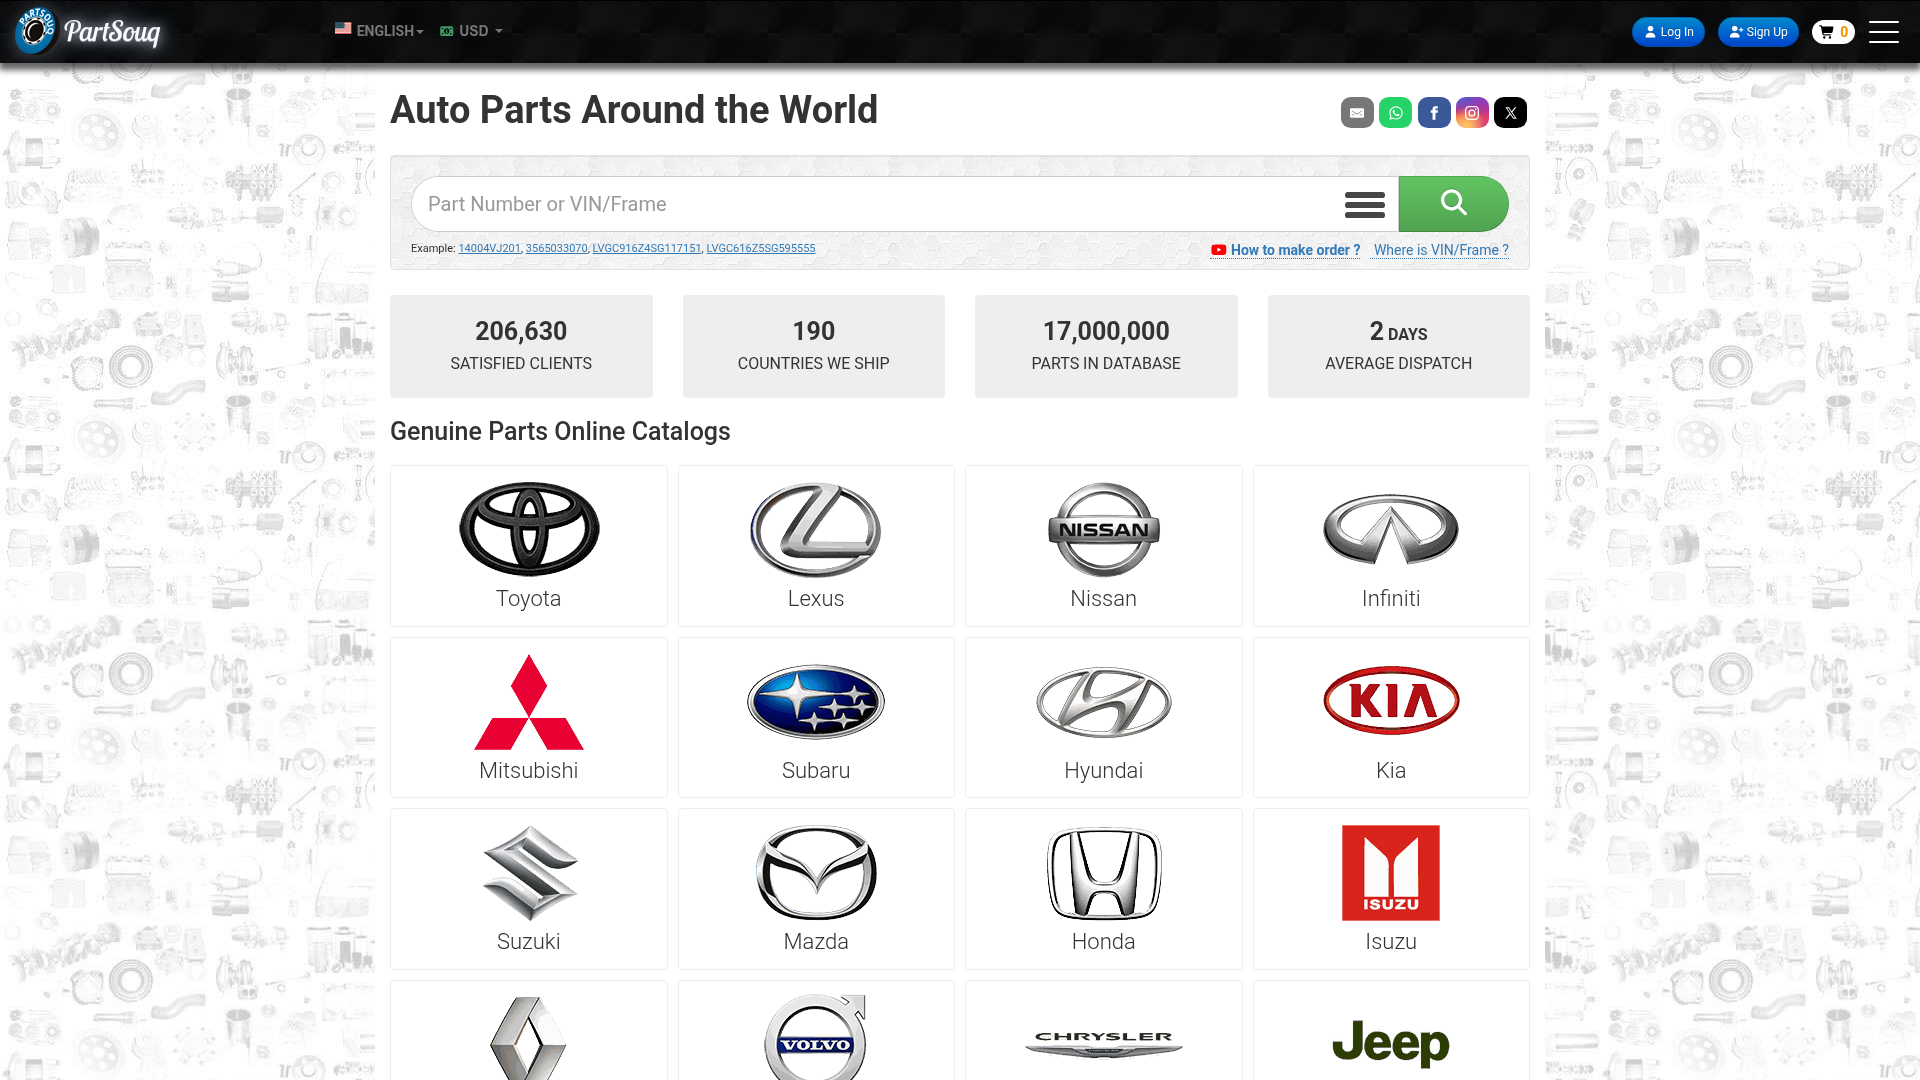
Task: Open search options hamburger in search bar
Action: pos(1364,205)
